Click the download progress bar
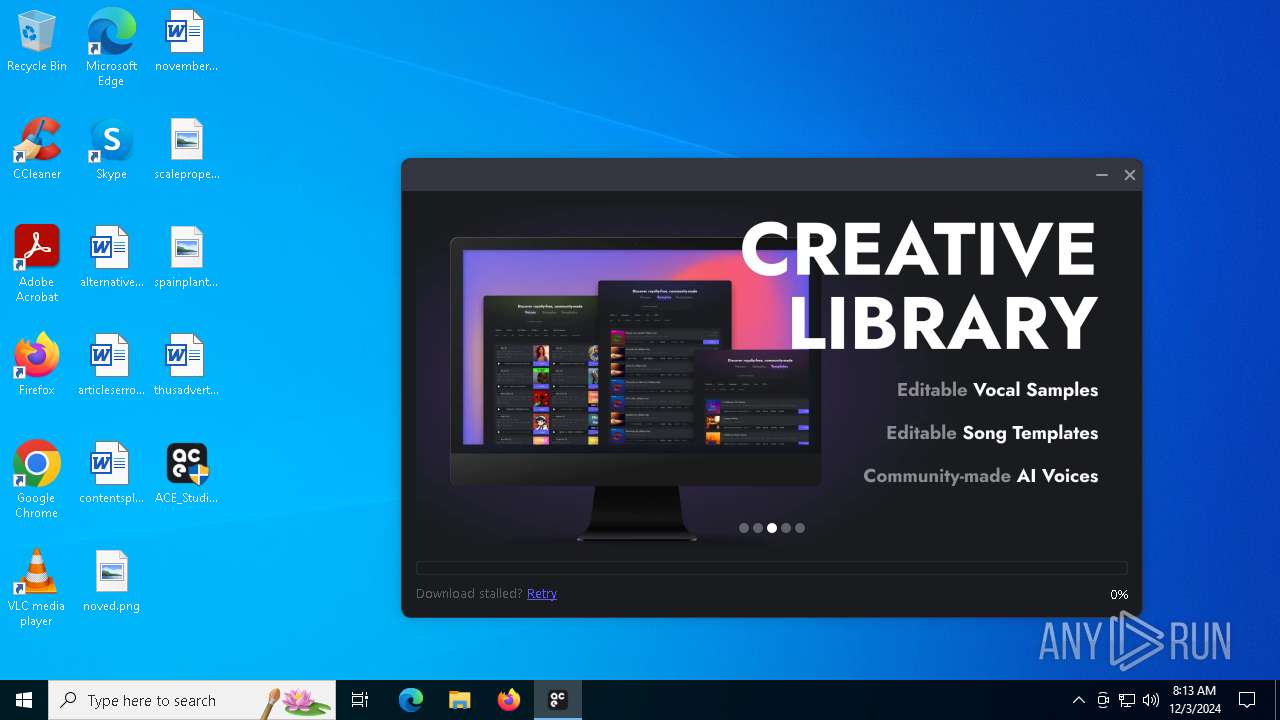The width and height of the screenshot is (1280, 720). (772, 568)
